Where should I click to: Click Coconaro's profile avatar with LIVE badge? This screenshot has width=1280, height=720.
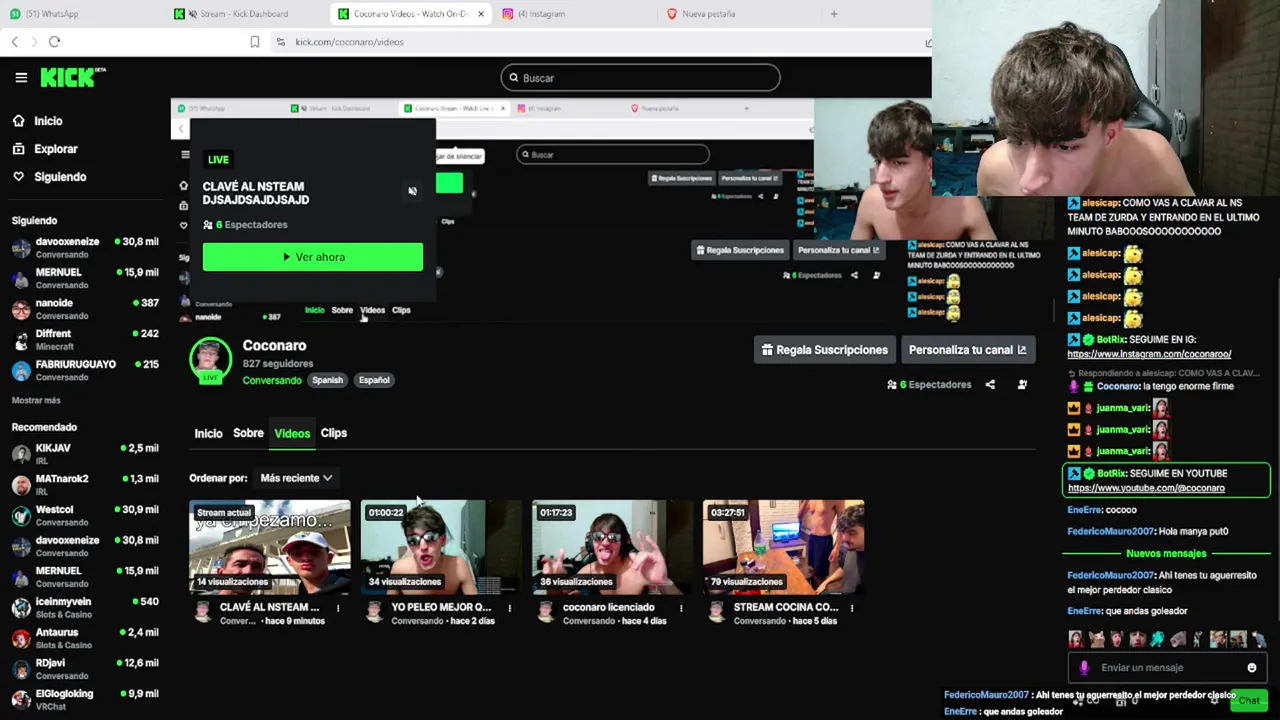(x=210, y=361)
